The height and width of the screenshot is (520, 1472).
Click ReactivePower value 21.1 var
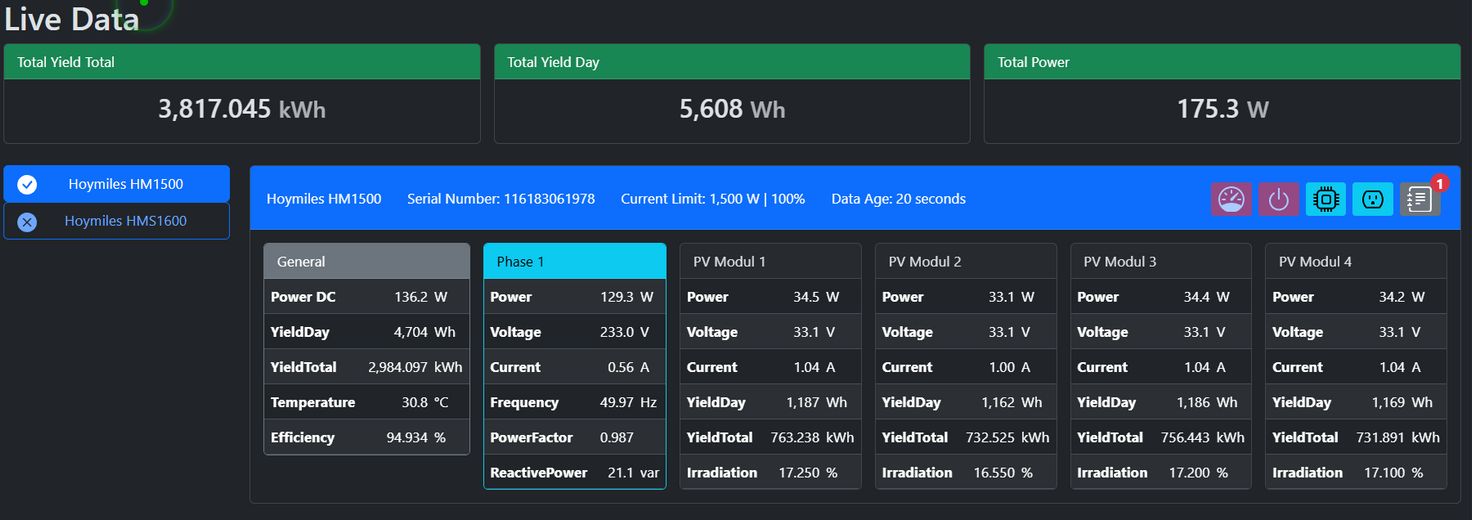(634, 472)
